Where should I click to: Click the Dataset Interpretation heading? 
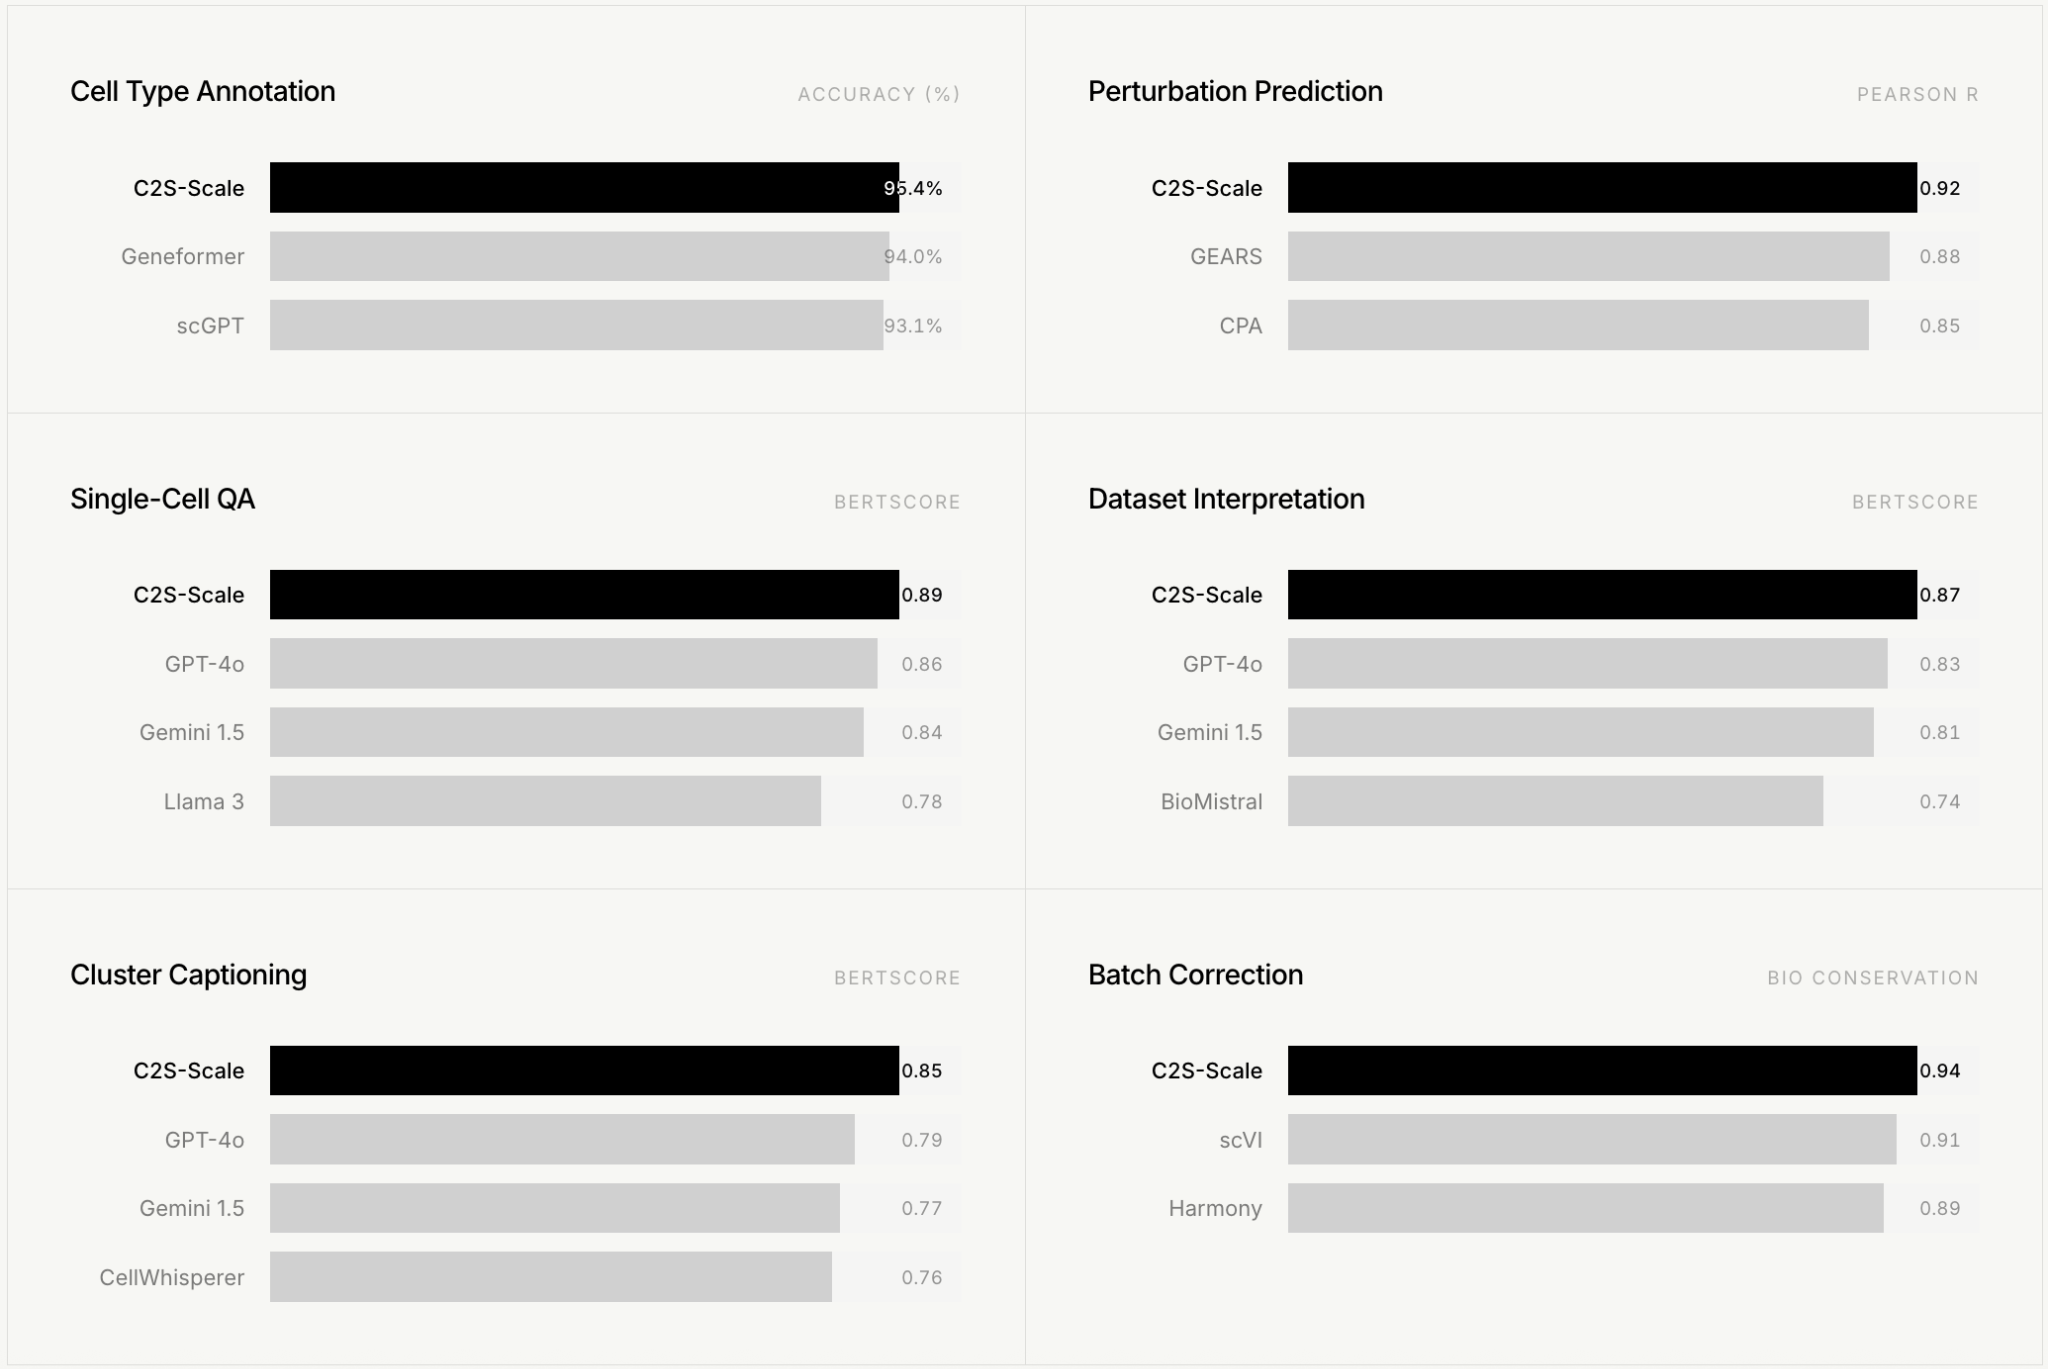pyautogui.click(x=1226, y=499)
